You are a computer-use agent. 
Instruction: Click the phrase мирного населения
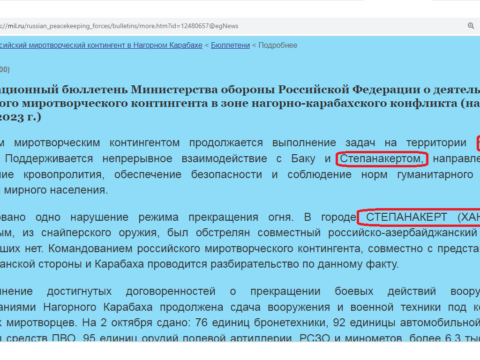coord(56,190)
